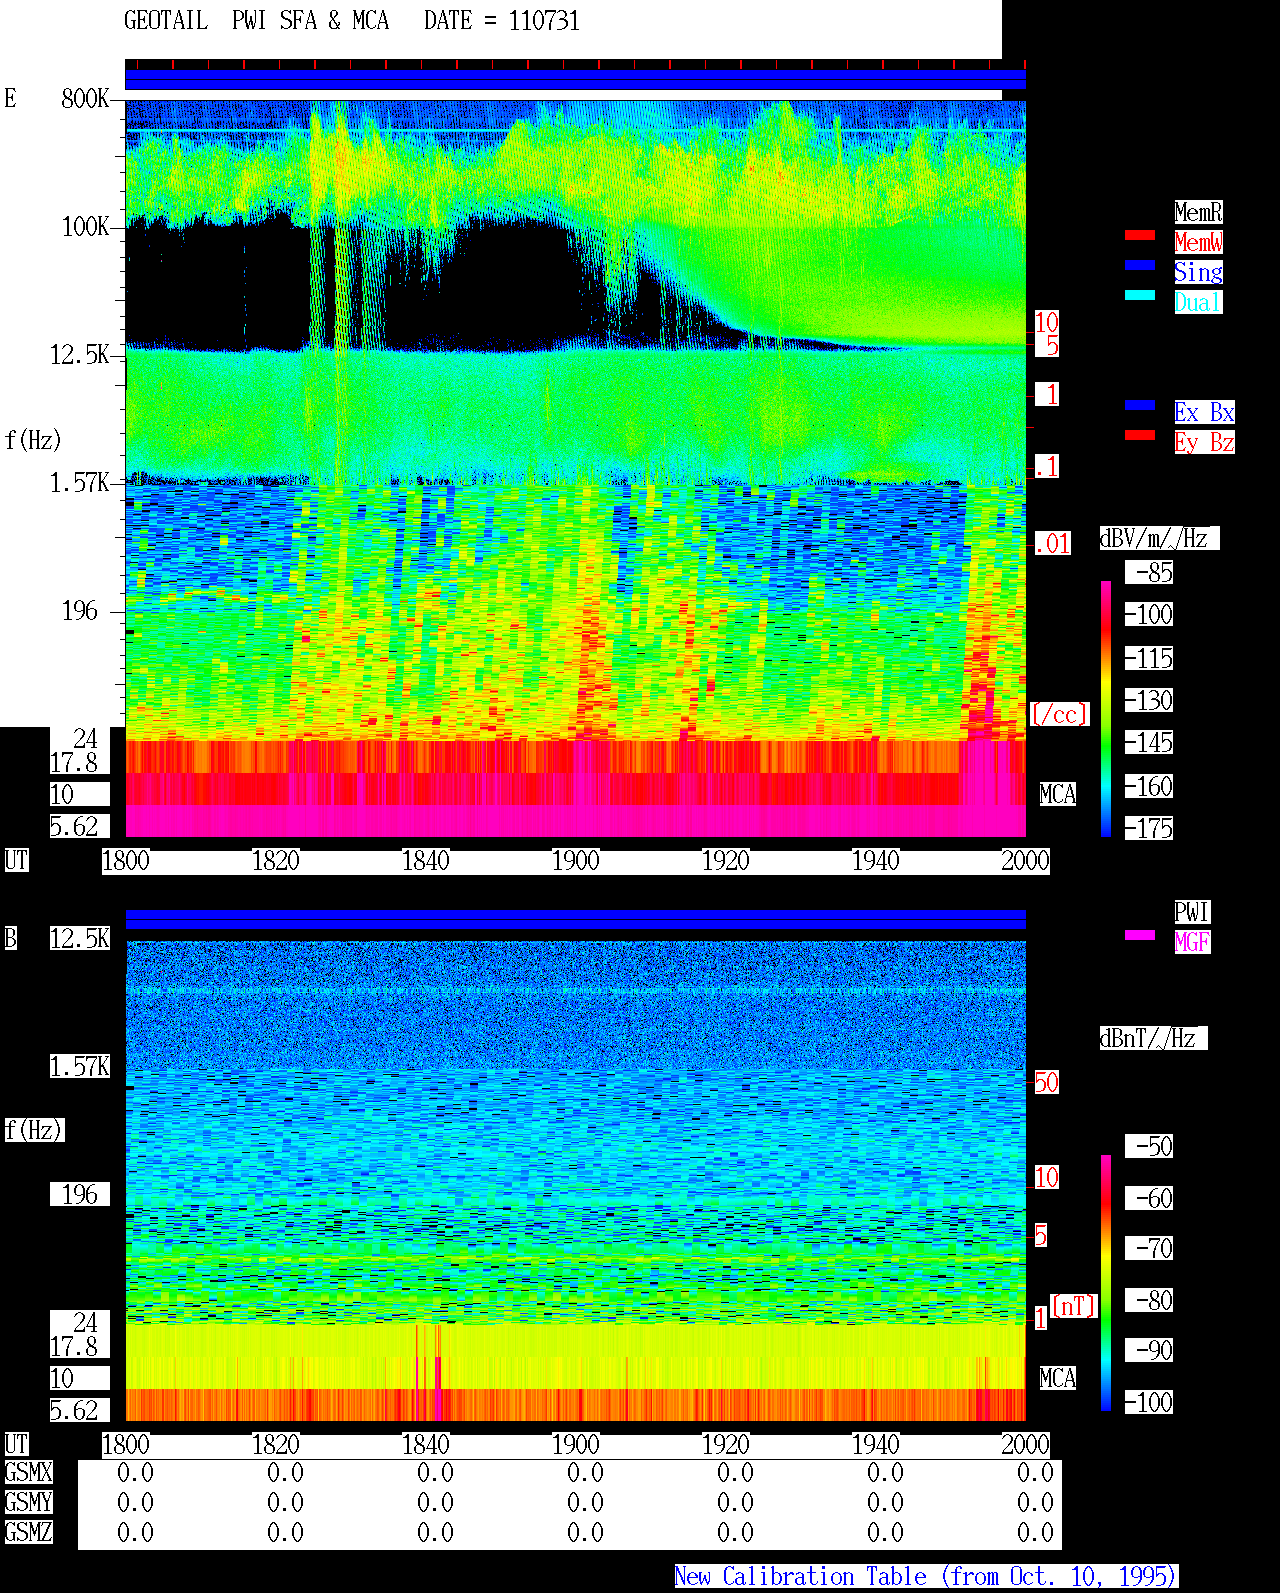Image resolution: width=1280 pixels, height=1593 pixels.
Task: Click the 1840 UT tick on magnetic panel
Action: click(425, 1445)
